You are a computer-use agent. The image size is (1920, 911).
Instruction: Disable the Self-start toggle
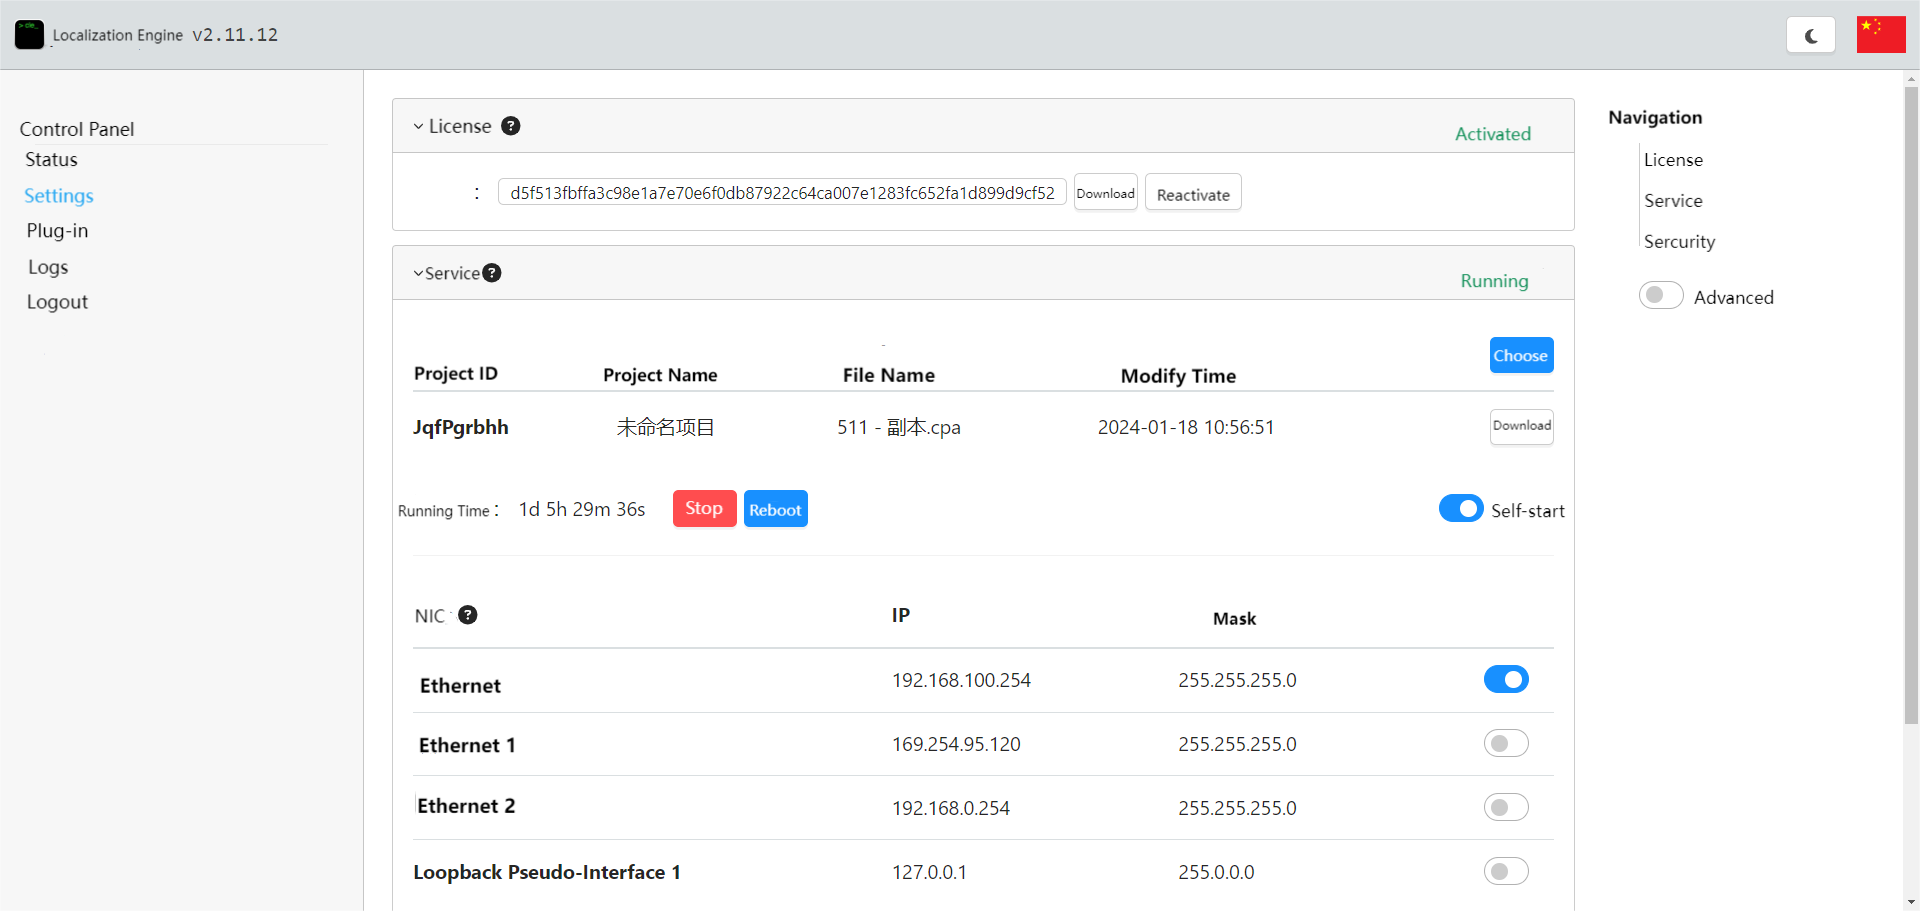pos(1460,509)
